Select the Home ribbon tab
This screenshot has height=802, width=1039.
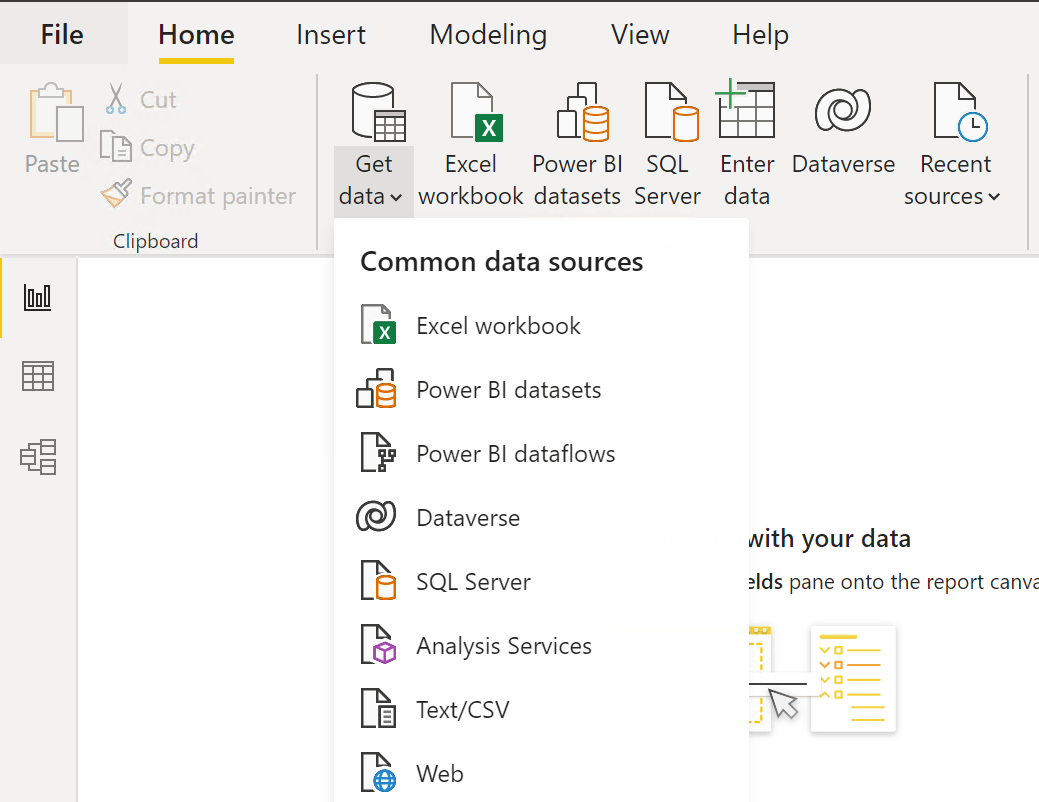[196, 34]
